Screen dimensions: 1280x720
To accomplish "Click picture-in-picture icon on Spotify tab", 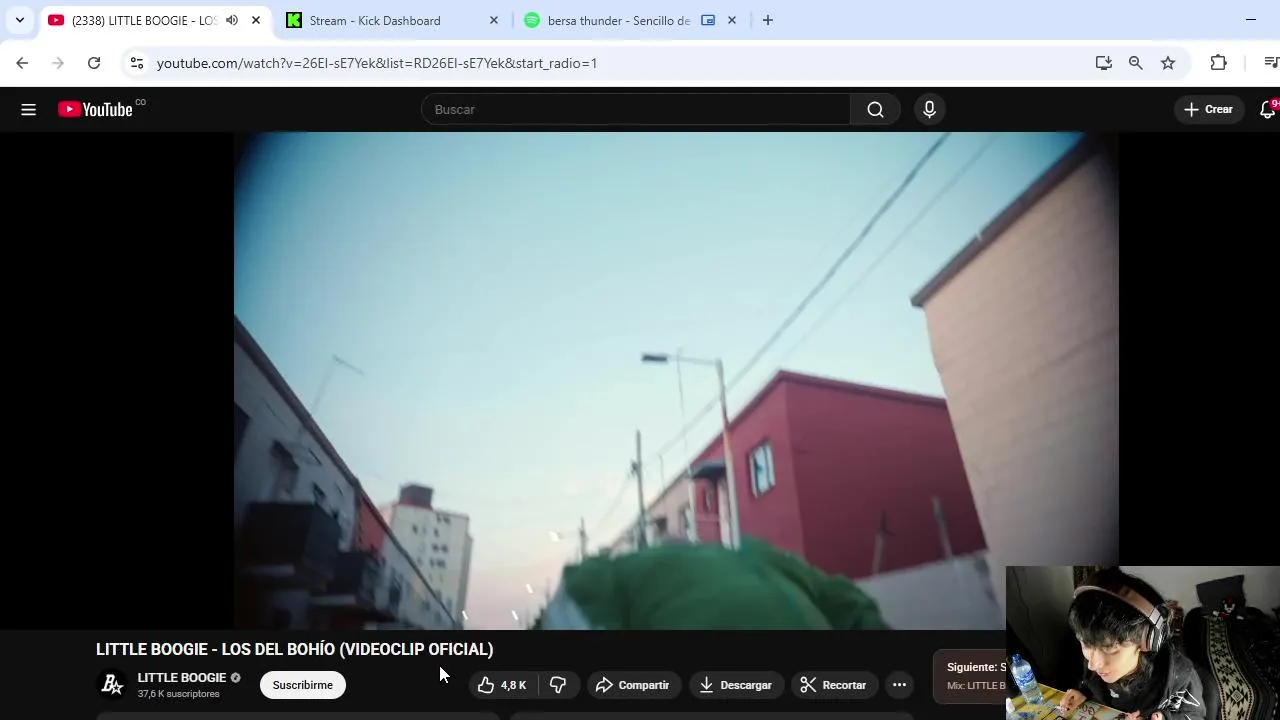I will click(x=708, y=20).
